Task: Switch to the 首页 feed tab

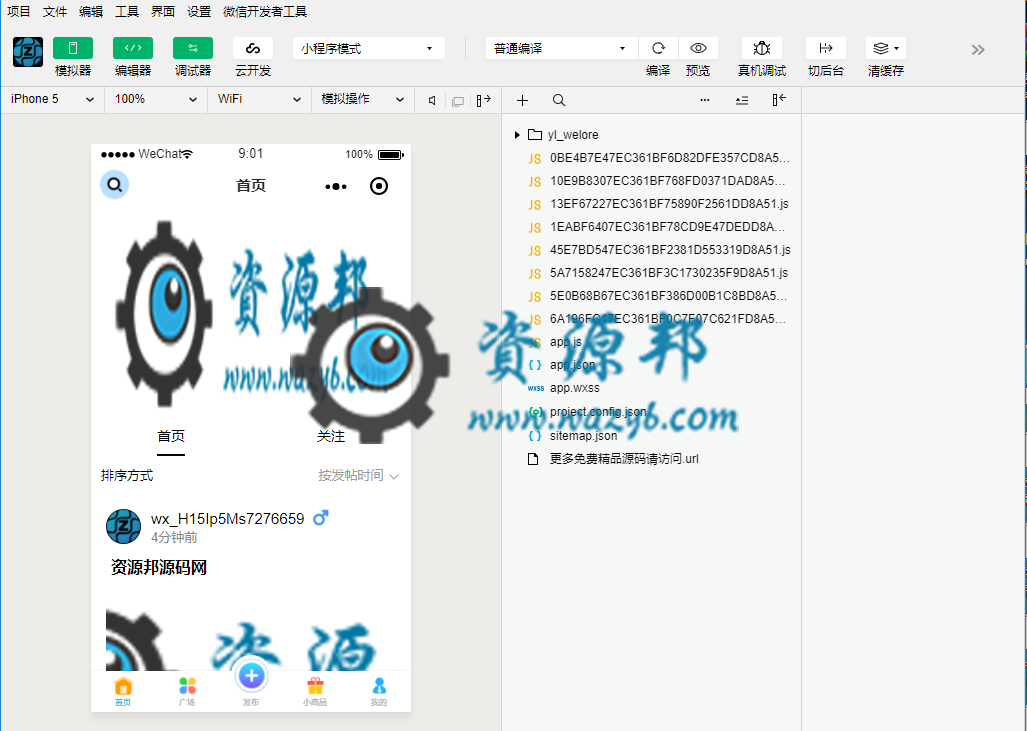Action: (x=171, y=436)
